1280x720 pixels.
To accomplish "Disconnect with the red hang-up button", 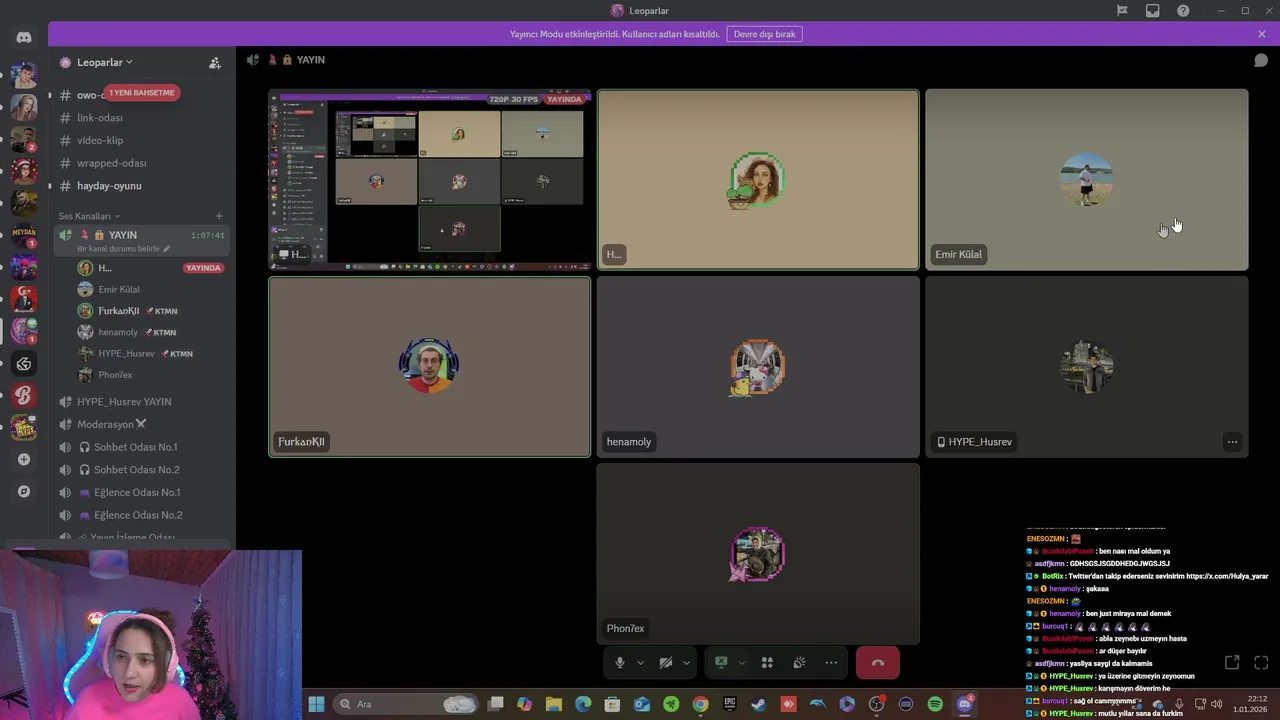I will pyautogui.click(x=878, y=663).
